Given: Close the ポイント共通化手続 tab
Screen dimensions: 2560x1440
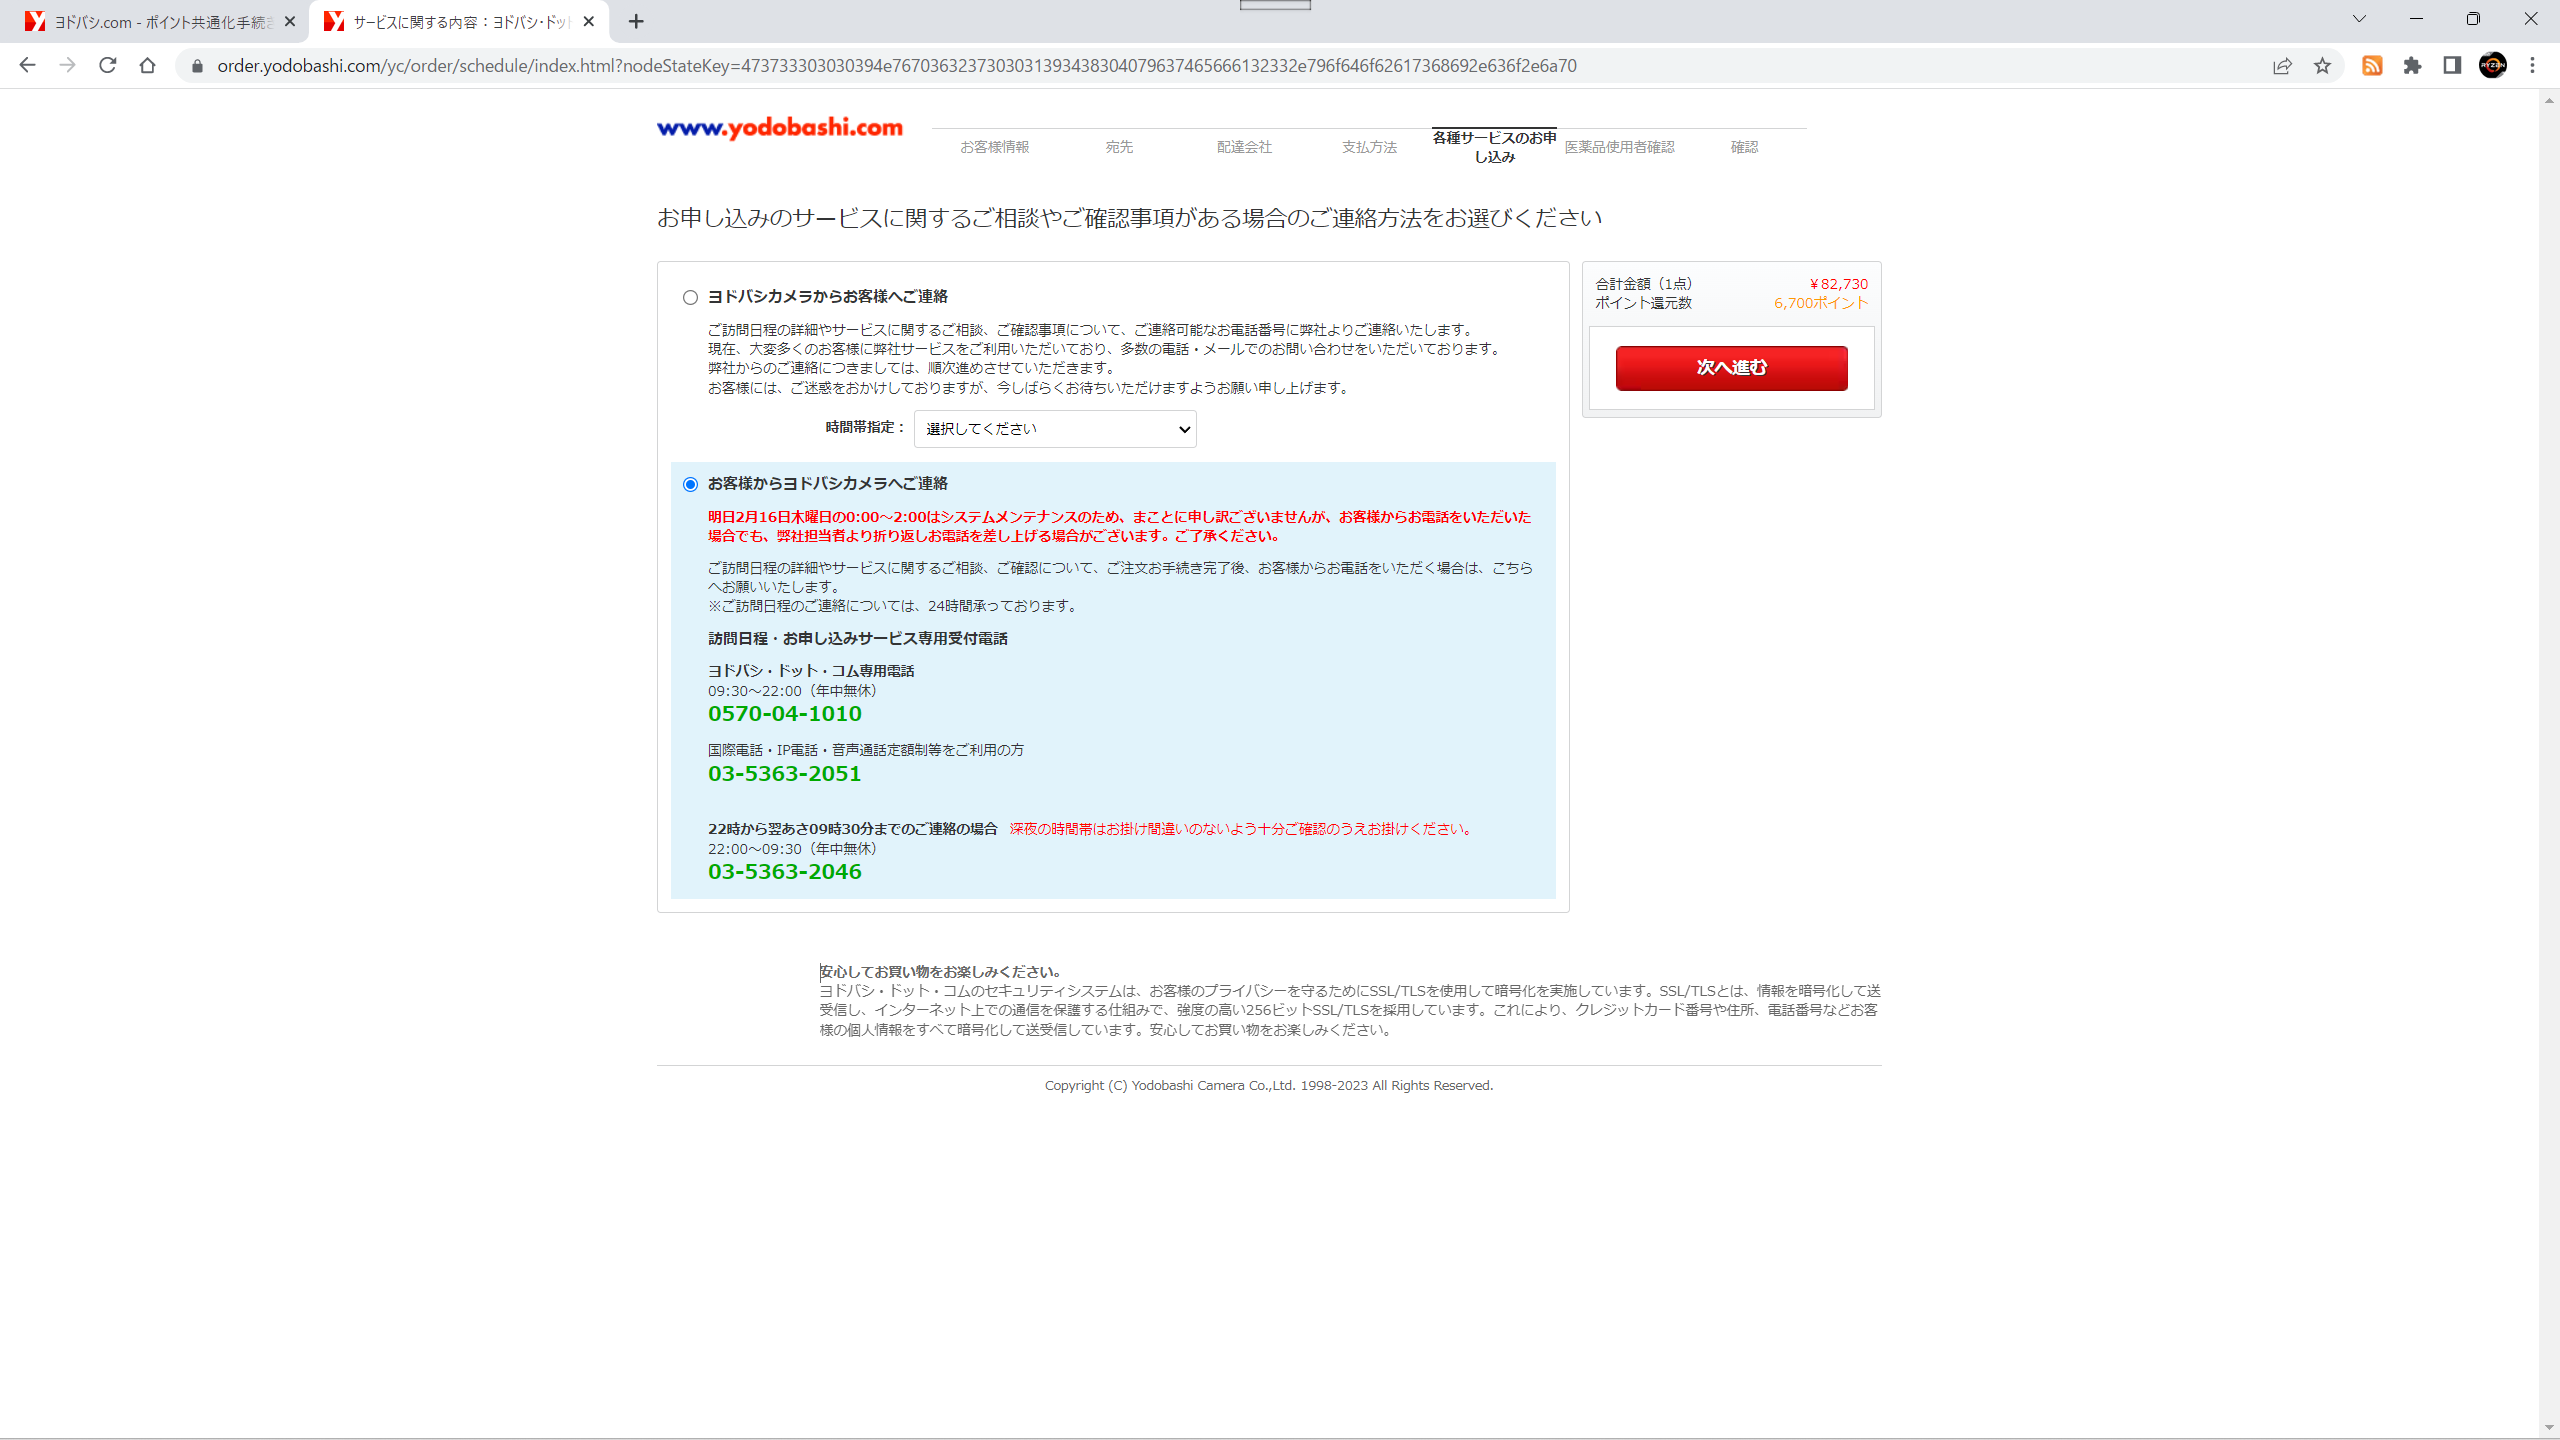Looking at the screenshot, I should click(290, 21).
